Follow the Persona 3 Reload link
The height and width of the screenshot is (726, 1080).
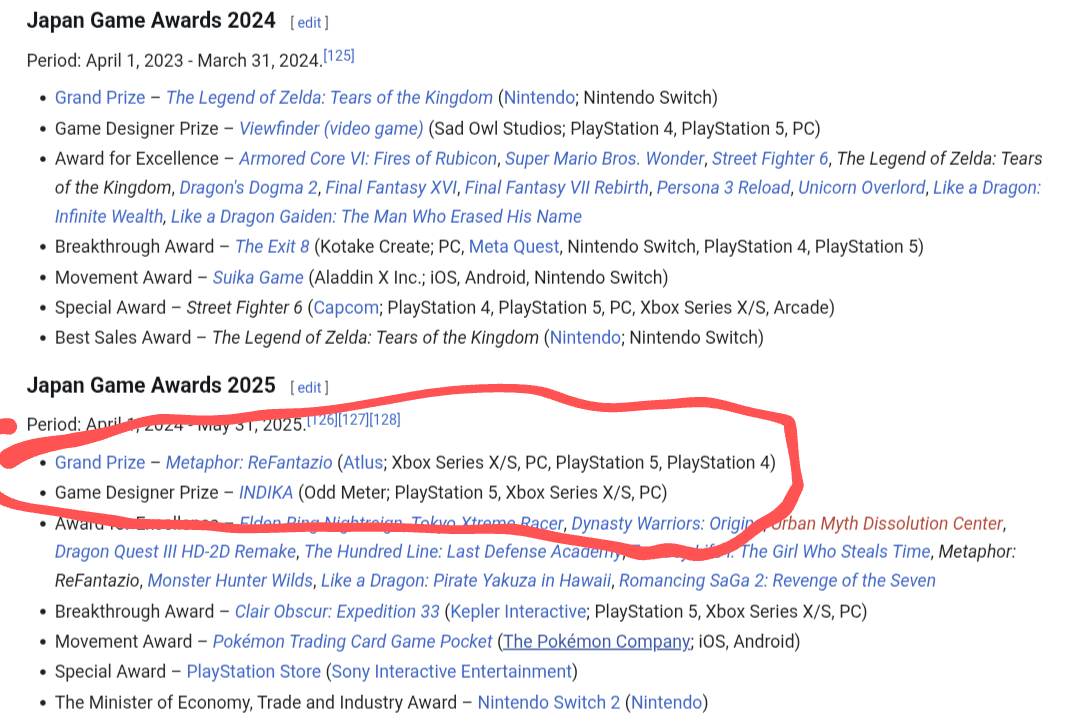click(723, 188)
